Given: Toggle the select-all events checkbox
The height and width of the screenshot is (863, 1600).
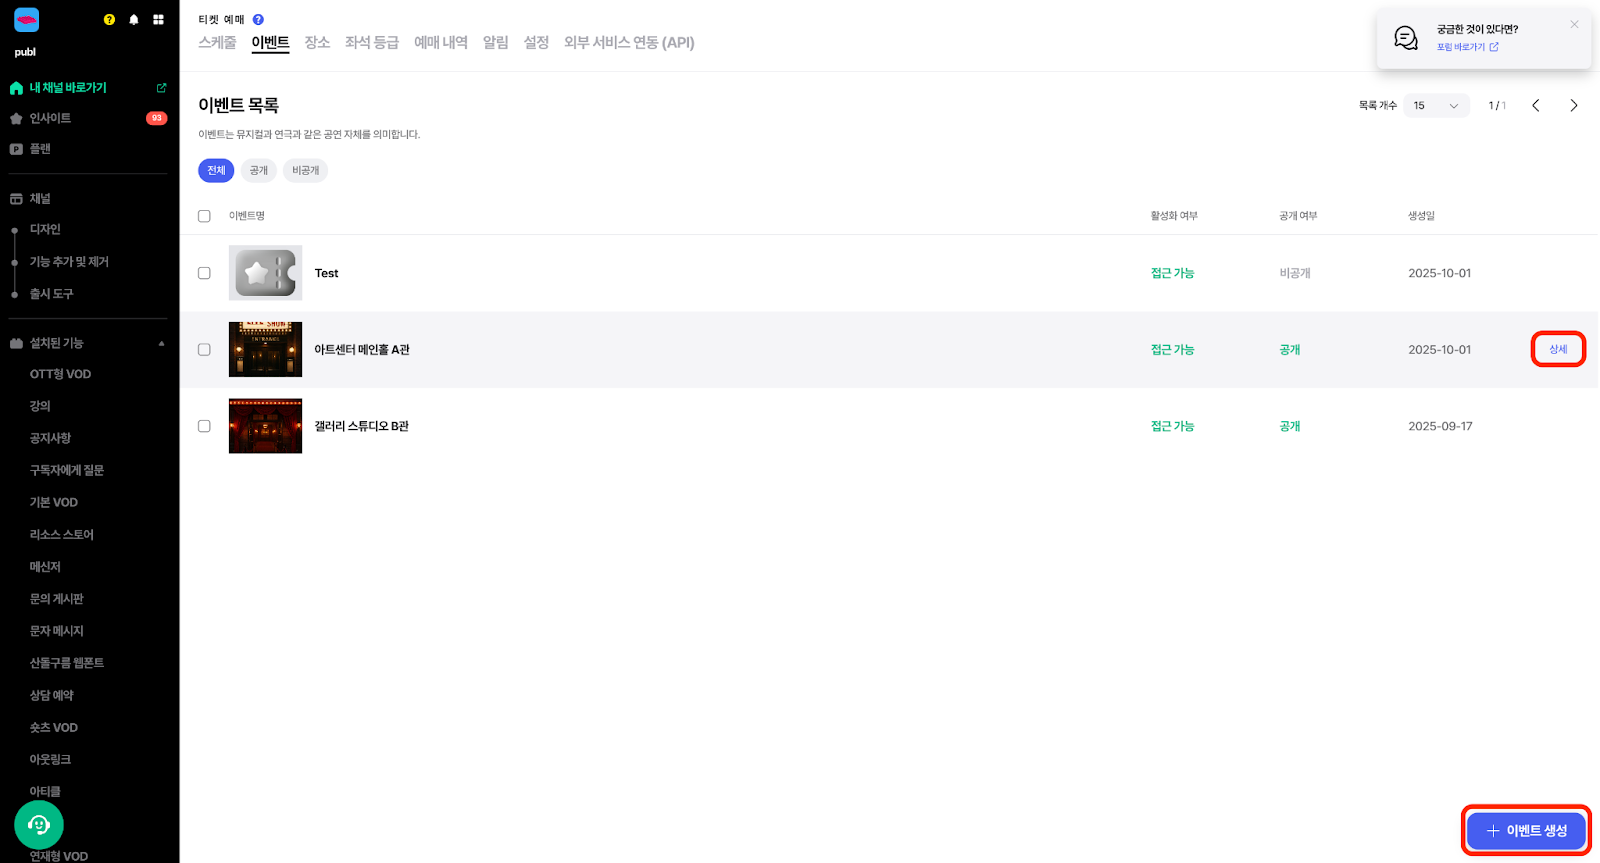Looking at the screenshot, I should (204, 216).
